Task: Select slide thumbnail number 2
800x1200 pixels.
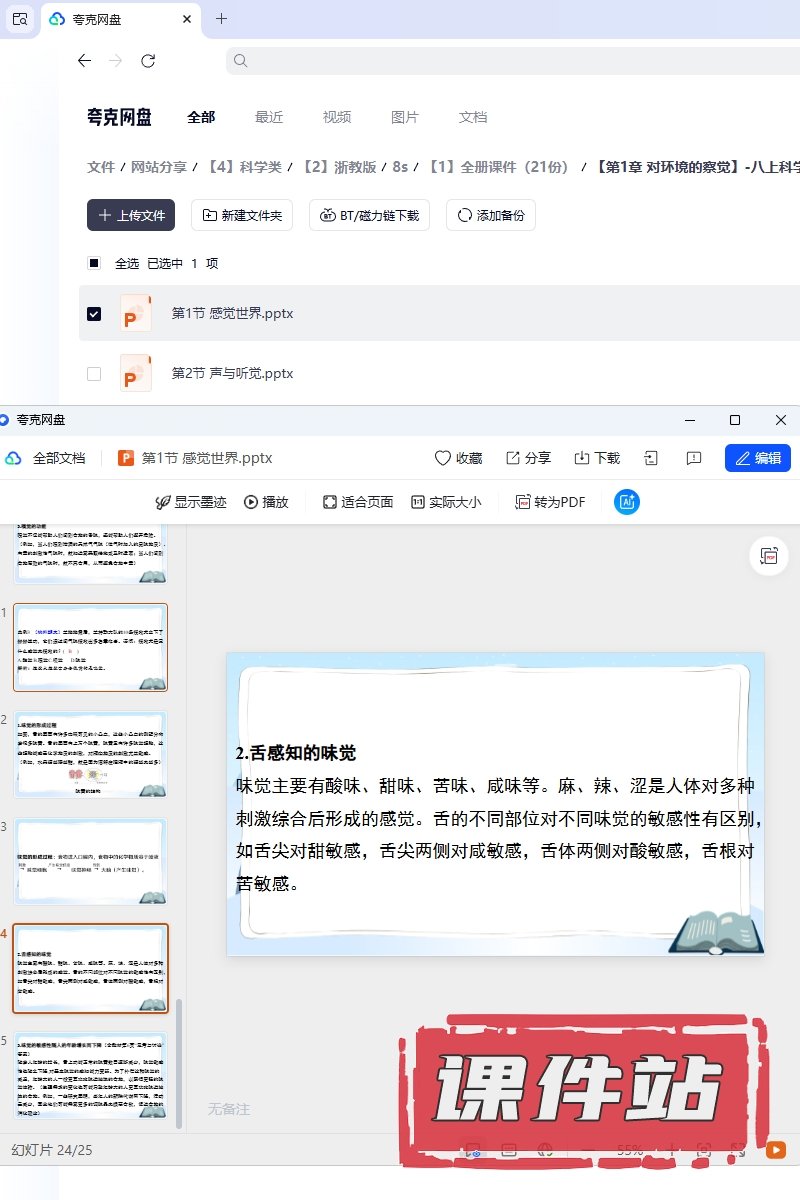Action: [90, 754]
